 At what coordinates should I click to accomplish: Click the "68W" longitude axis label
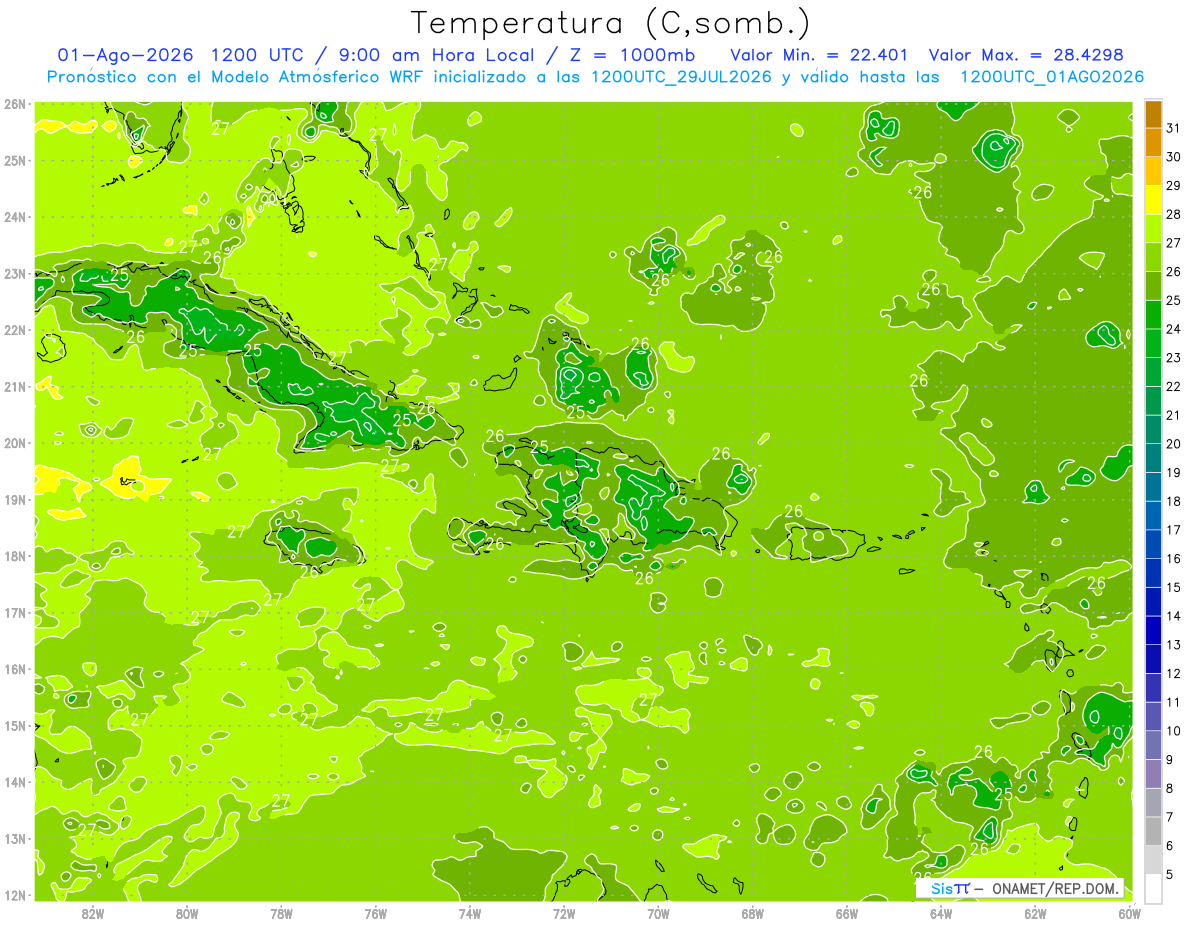753,913
